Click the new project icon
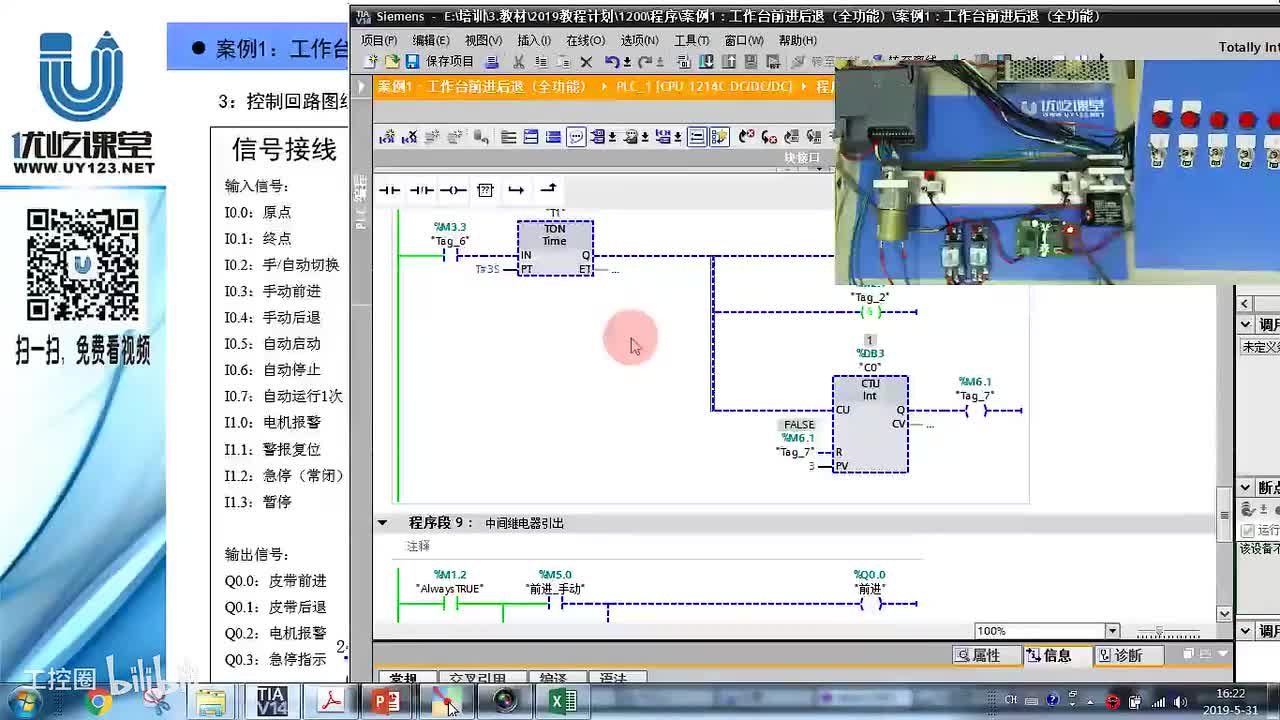The image size is (1280, 720). point(371,62)
